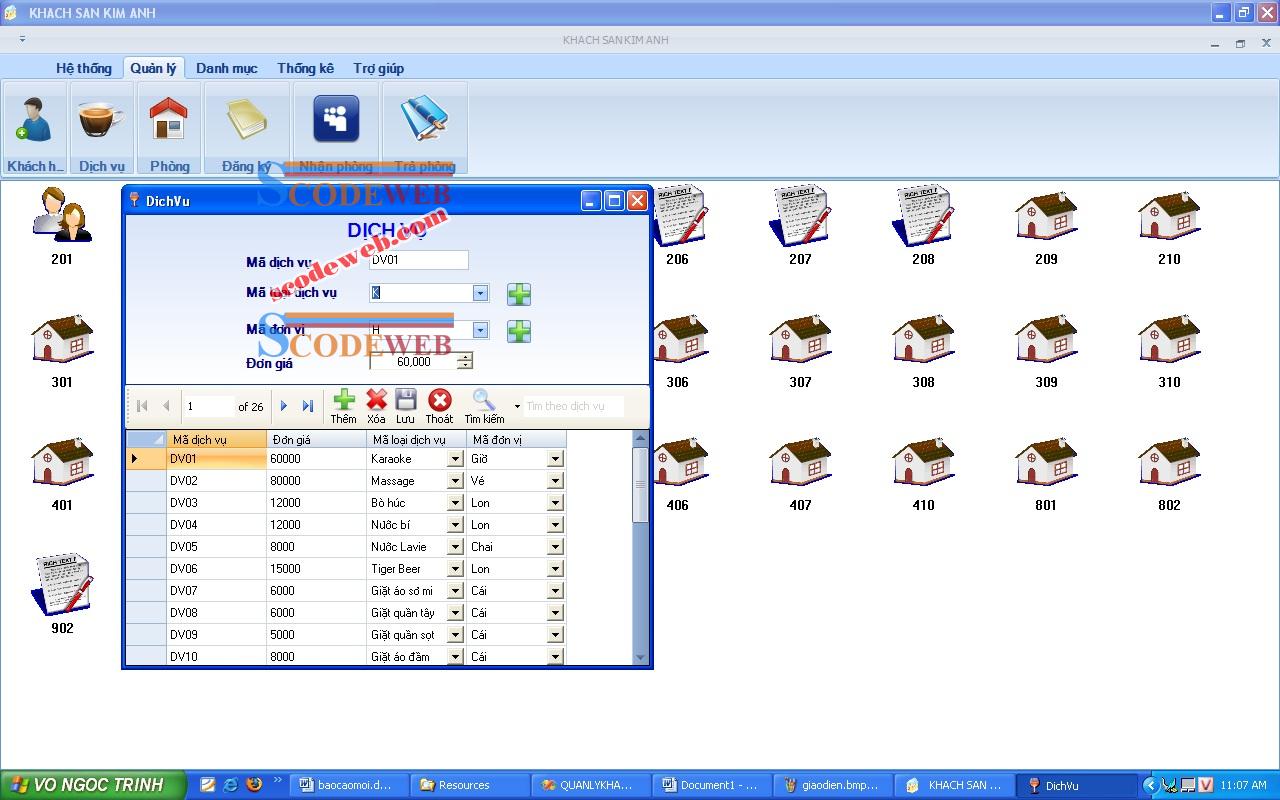Expand the Mã loại dịch vụ combo box
Image resolution: width=1280 pixels, height=800 pixels.
click(x=480, y=293)
